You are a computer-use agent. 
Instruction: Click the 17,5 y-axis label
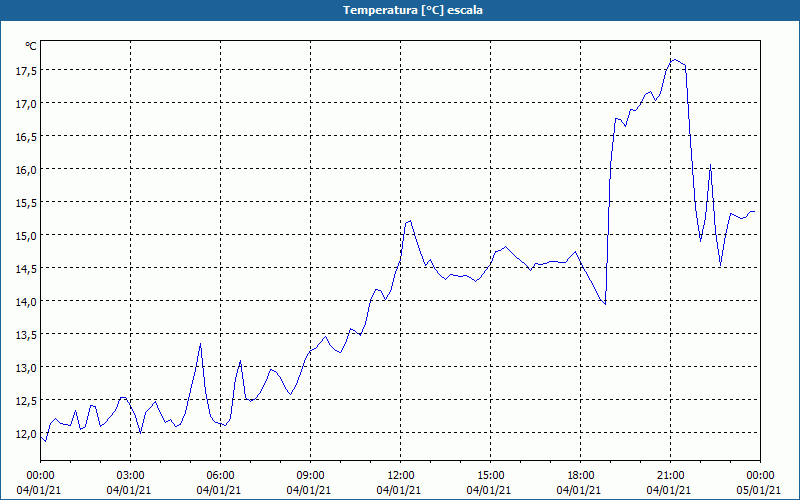click(26, 71)
